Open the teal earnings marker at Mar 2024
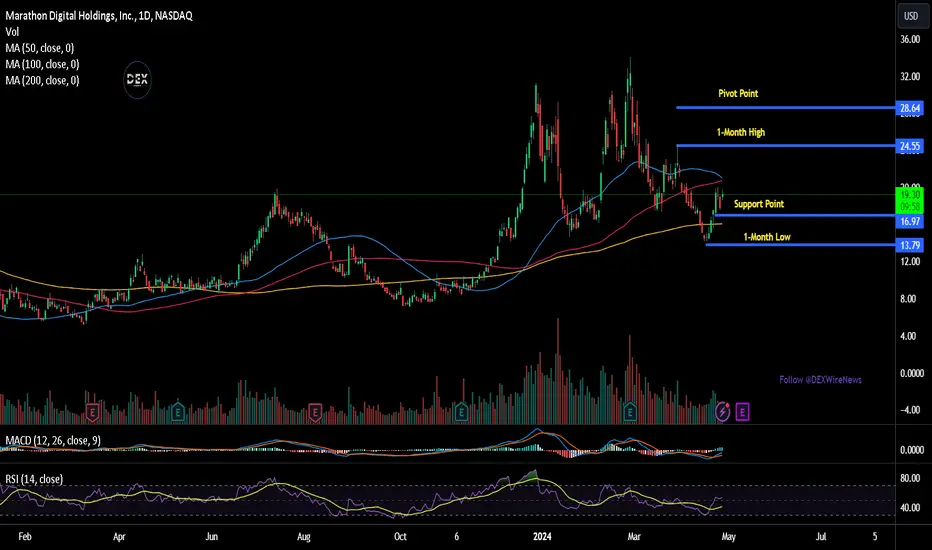Viewport: 932px width, 550px height. coord(630,411)
